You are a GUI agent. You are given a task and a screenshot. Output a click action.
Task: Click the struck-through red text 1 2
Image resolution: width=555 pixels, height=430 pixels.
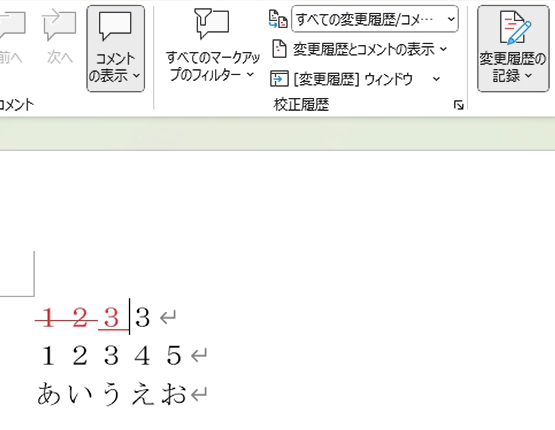pos(66,317)
